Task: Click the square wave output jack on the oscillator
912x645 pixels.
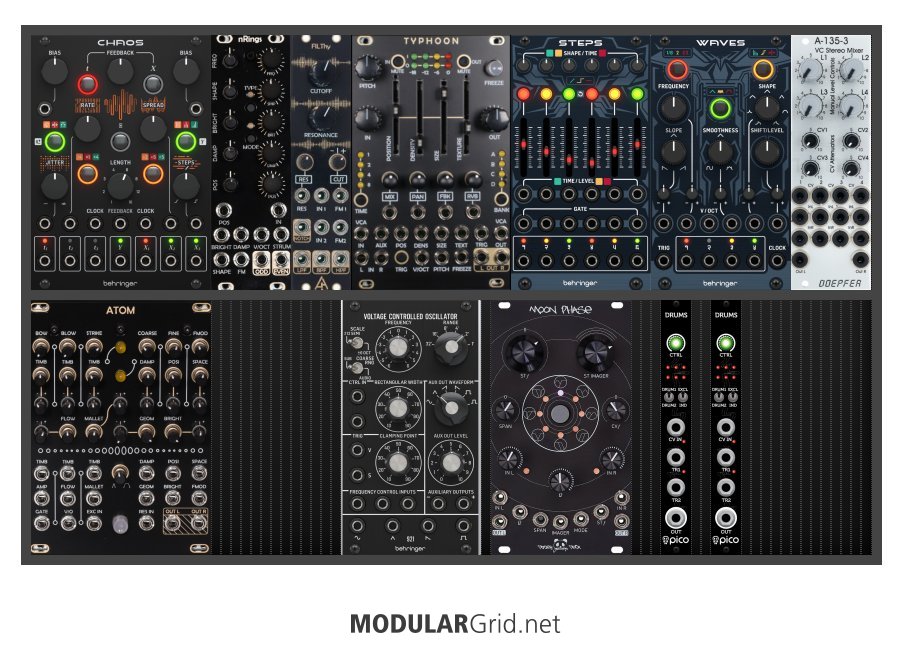Action: click(464, 526)
